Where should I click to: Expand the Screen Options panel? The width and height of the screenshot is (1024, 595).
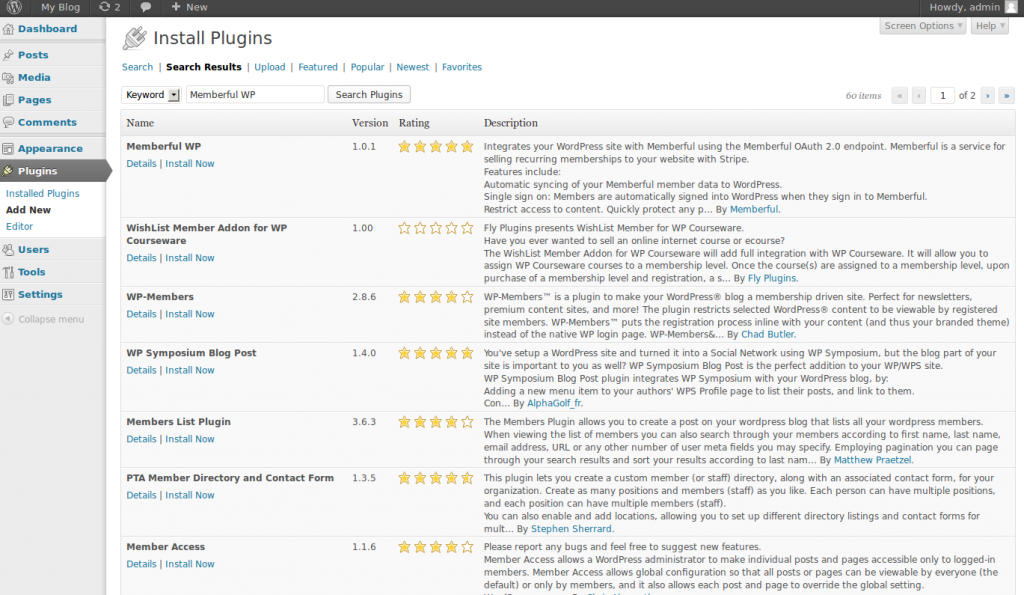coord(923,26)
